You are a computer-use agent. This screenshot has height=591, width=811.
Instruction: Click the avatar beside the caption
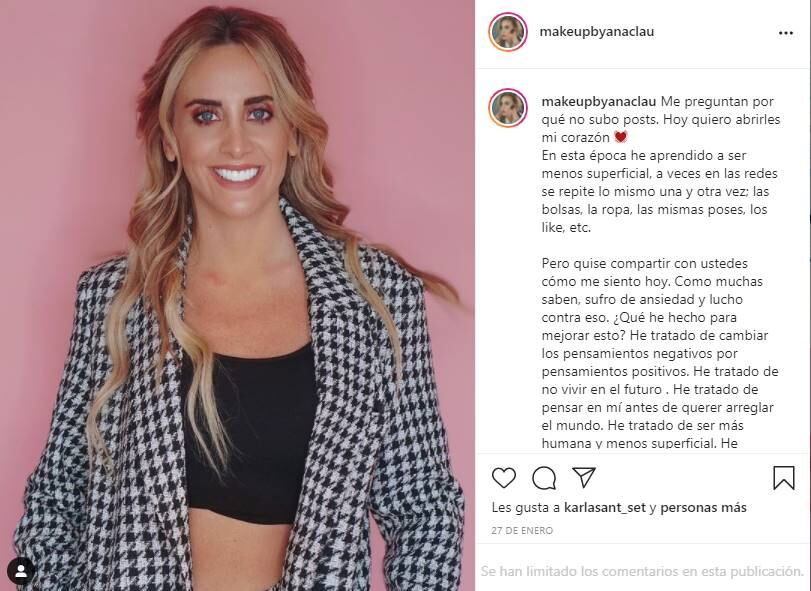coord(508,108)
